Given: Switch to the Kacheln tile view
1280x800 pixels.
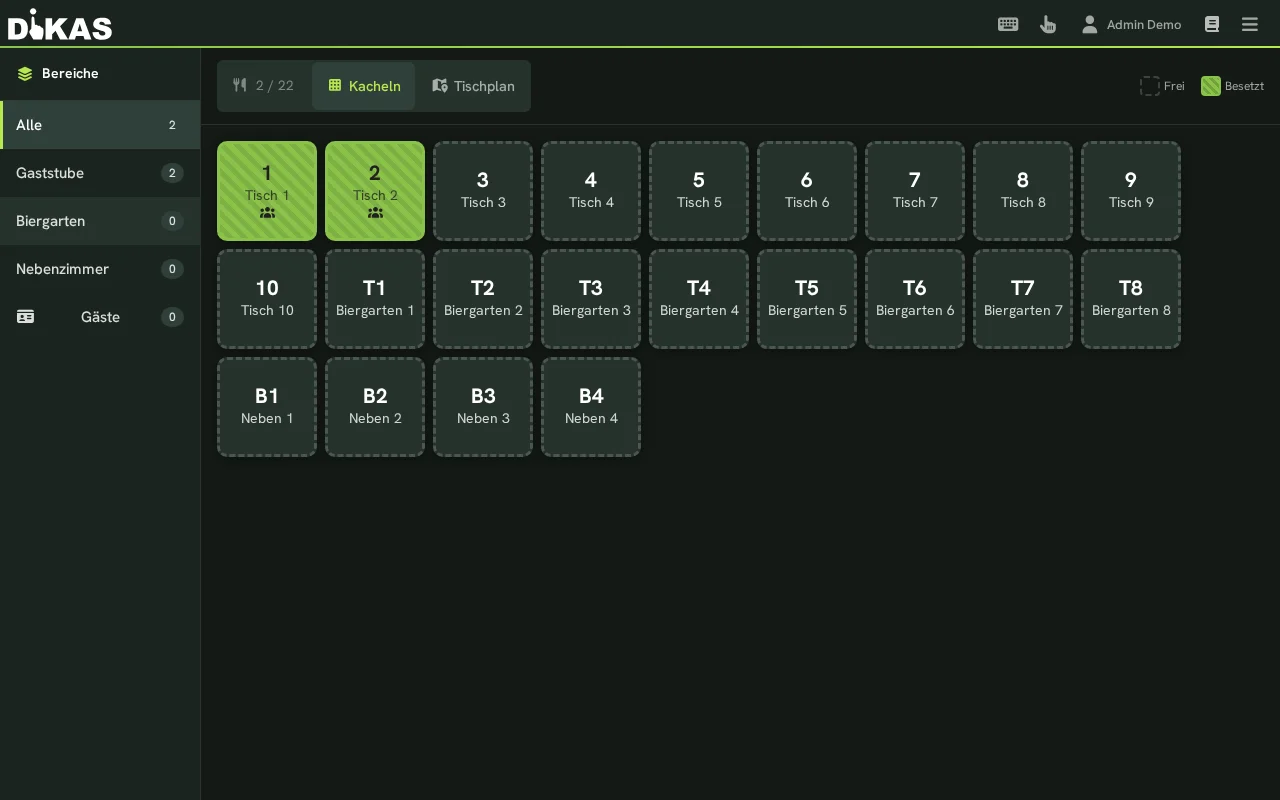Looking at the screenshot, I should tap(364, 86).
